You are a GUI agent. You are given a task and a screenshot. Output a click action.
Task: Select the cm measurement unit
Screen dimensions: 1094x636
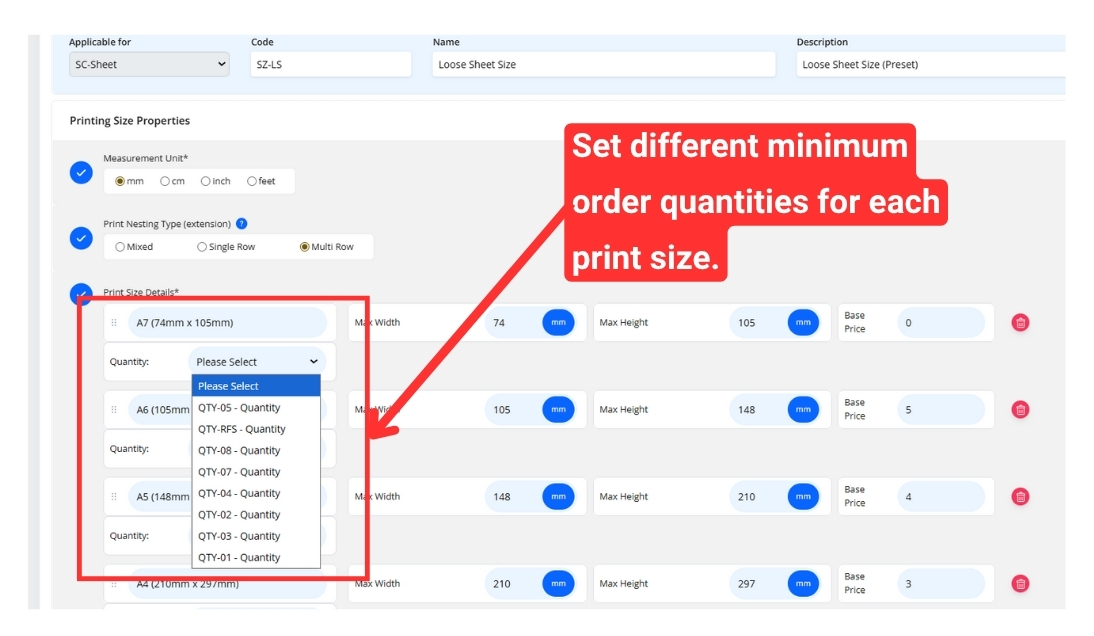click(x=166, y=181)
